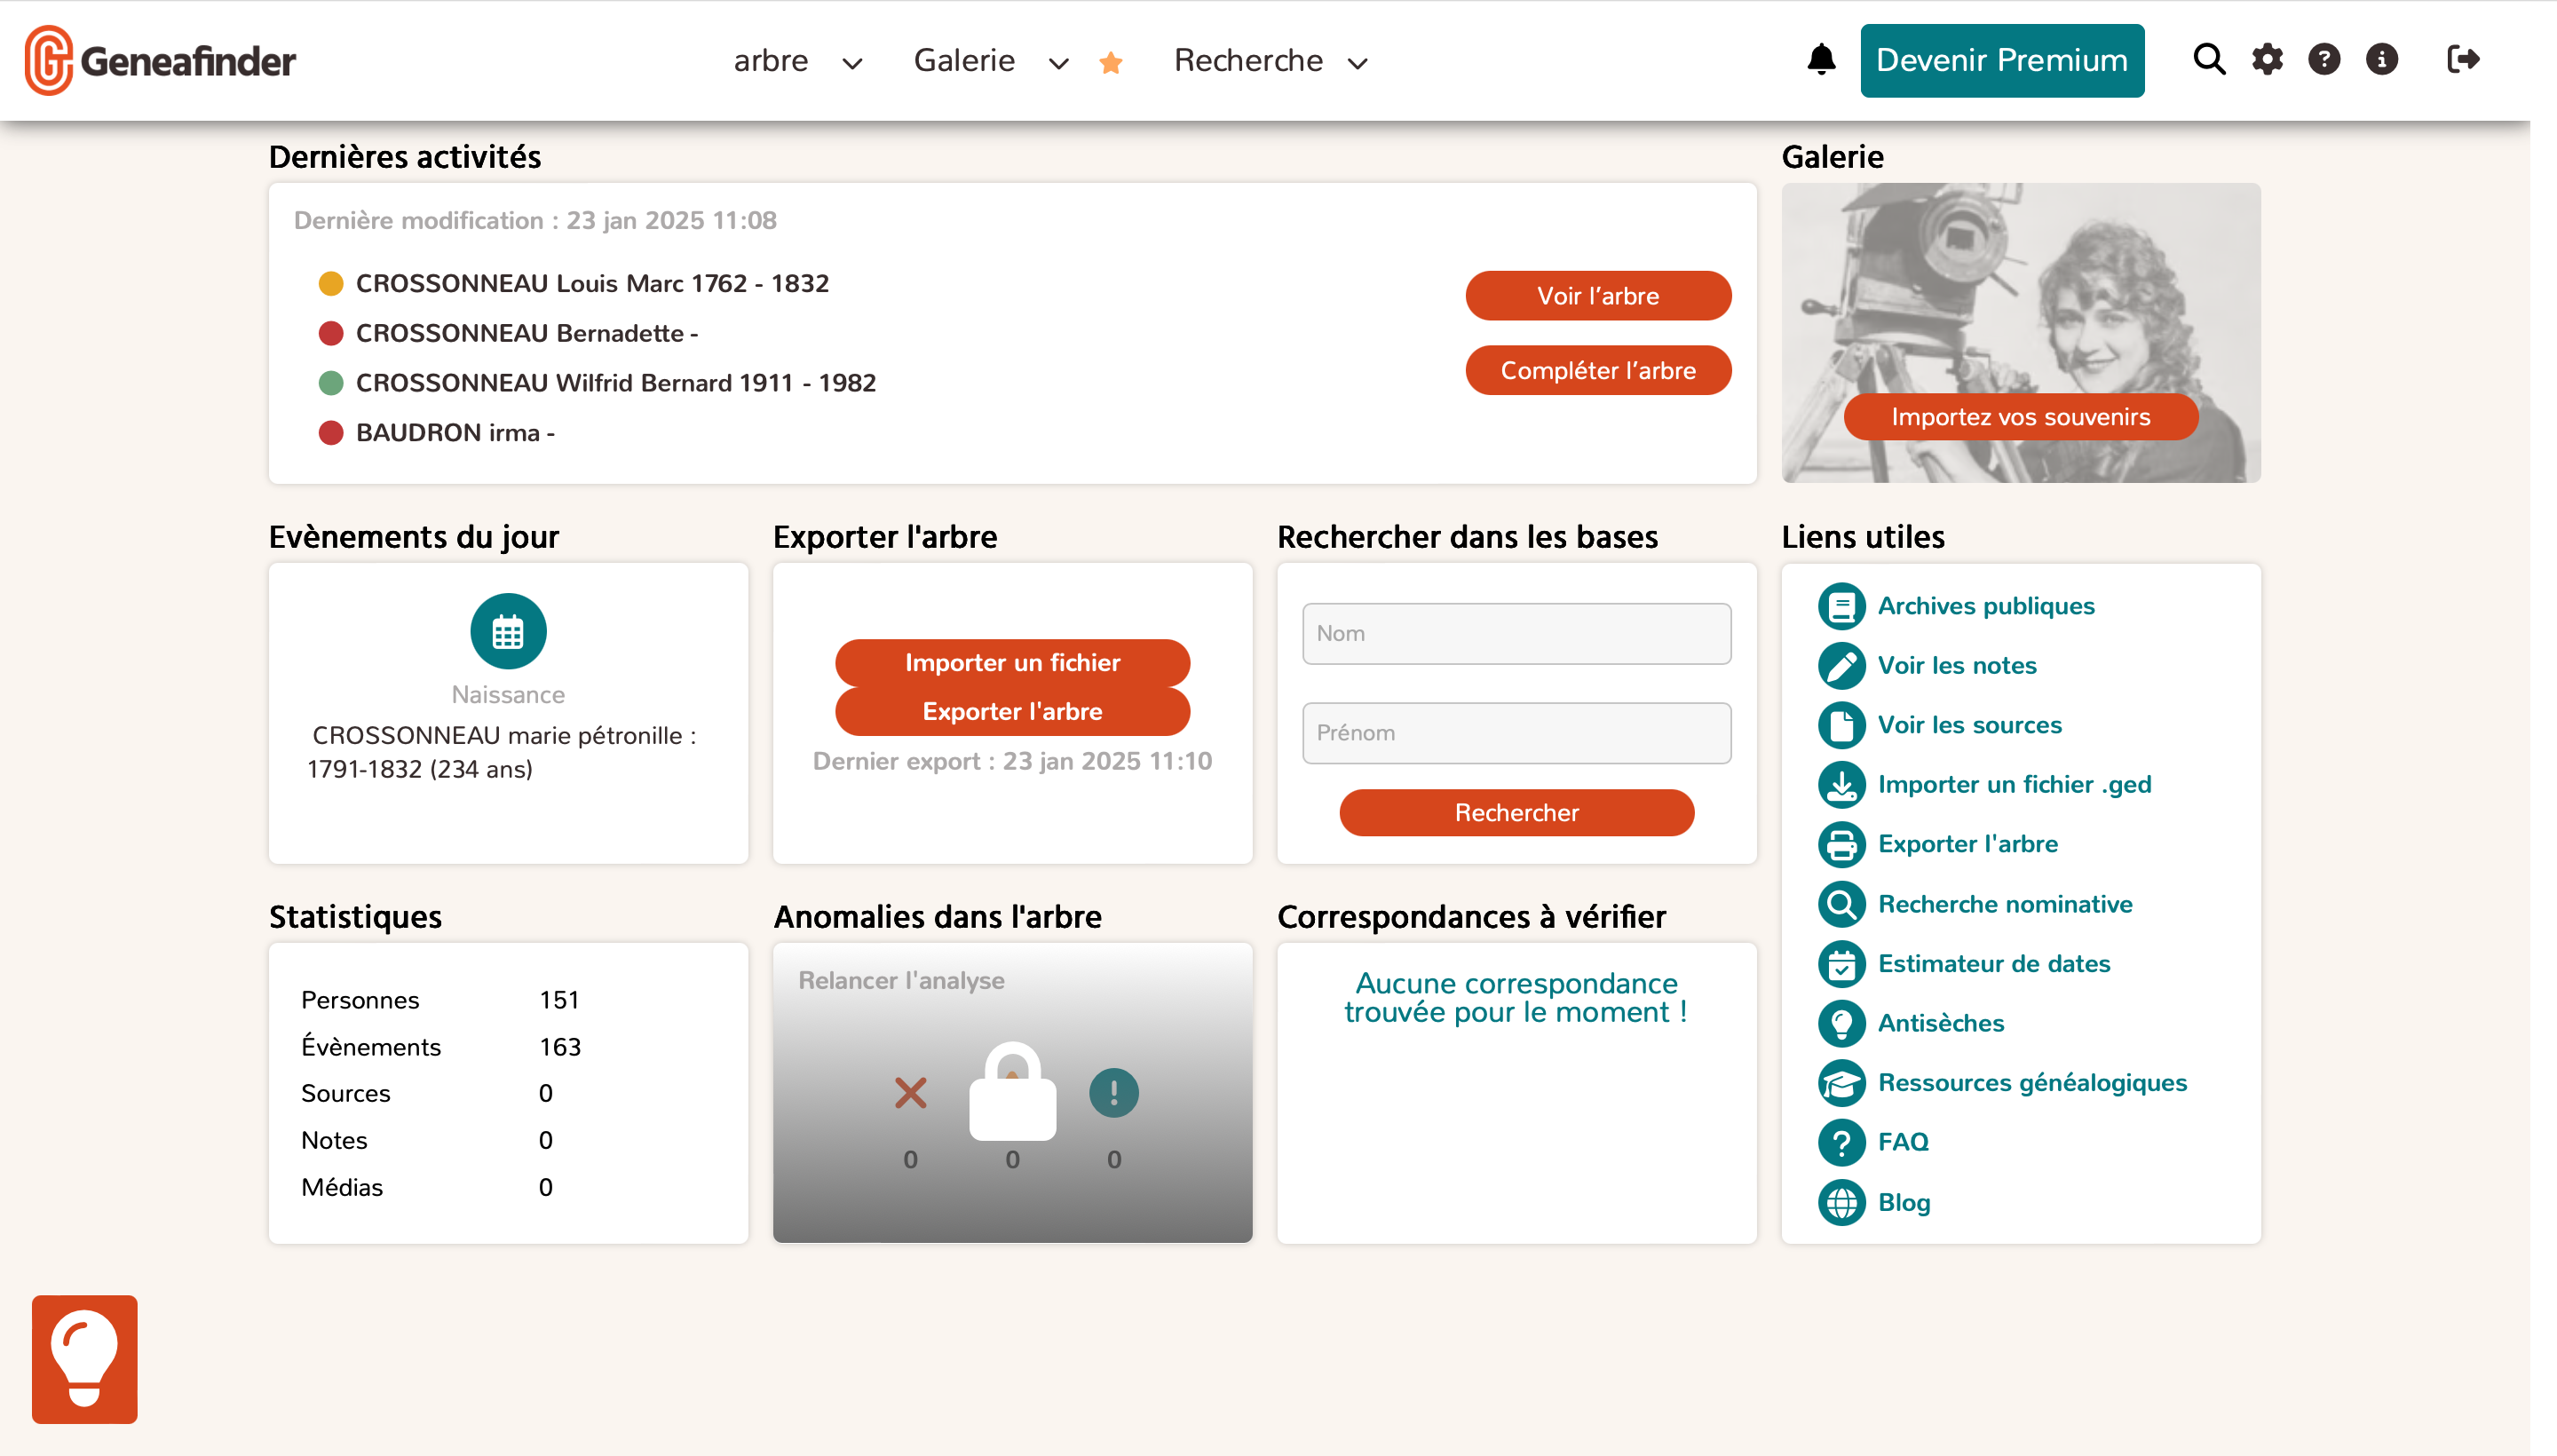
Task: Open the Recherche menu item
Action: 1247,60
